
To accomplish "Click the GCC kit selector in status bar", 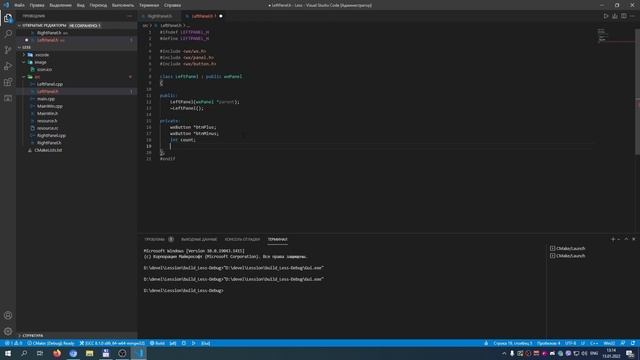I will pos(112,343).
